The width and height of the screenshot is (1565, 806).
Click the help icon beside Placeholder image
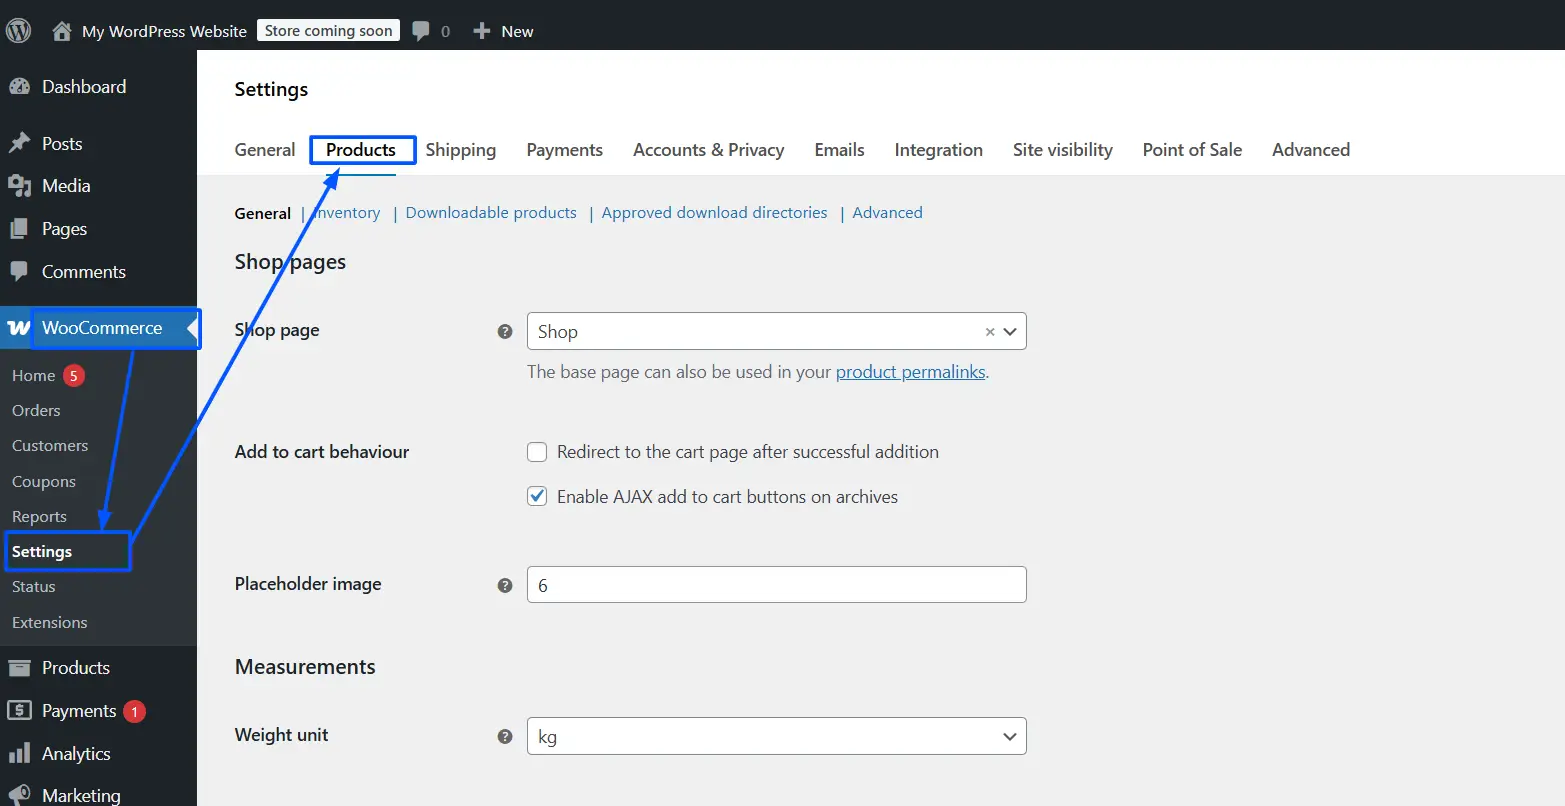[x=505, y=585]
